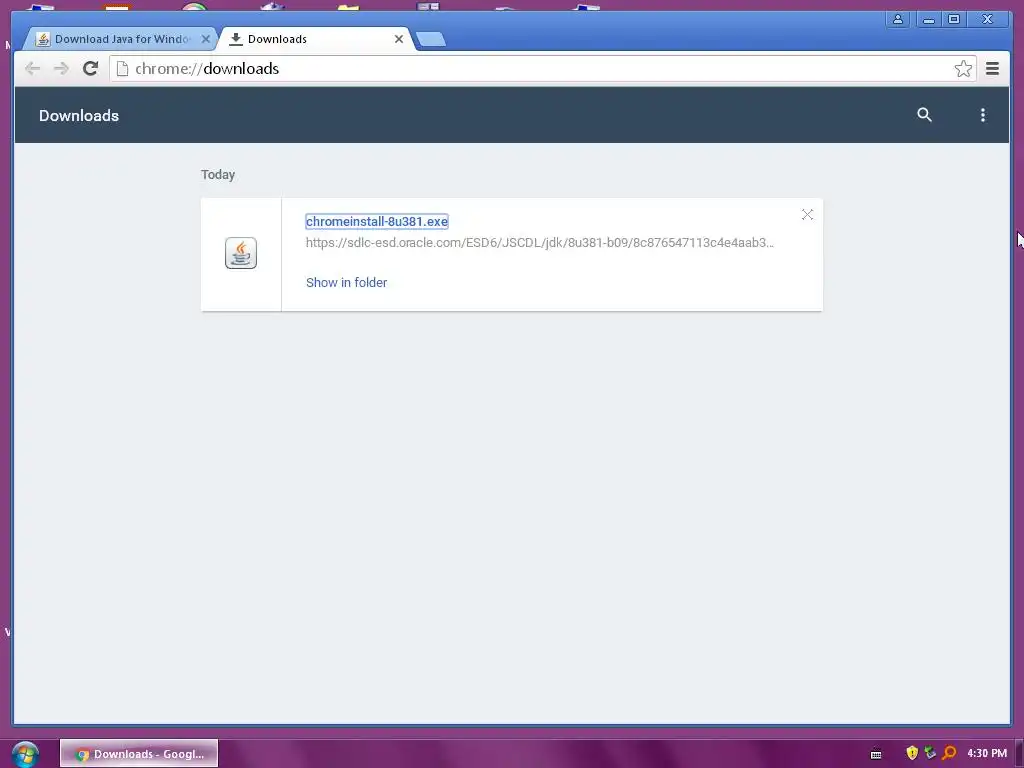The height and width of the screenshot is (768, 1024).
Task: Click the 4:30 PM system clock
Action: pyautogui.click(x=986, y=754)
